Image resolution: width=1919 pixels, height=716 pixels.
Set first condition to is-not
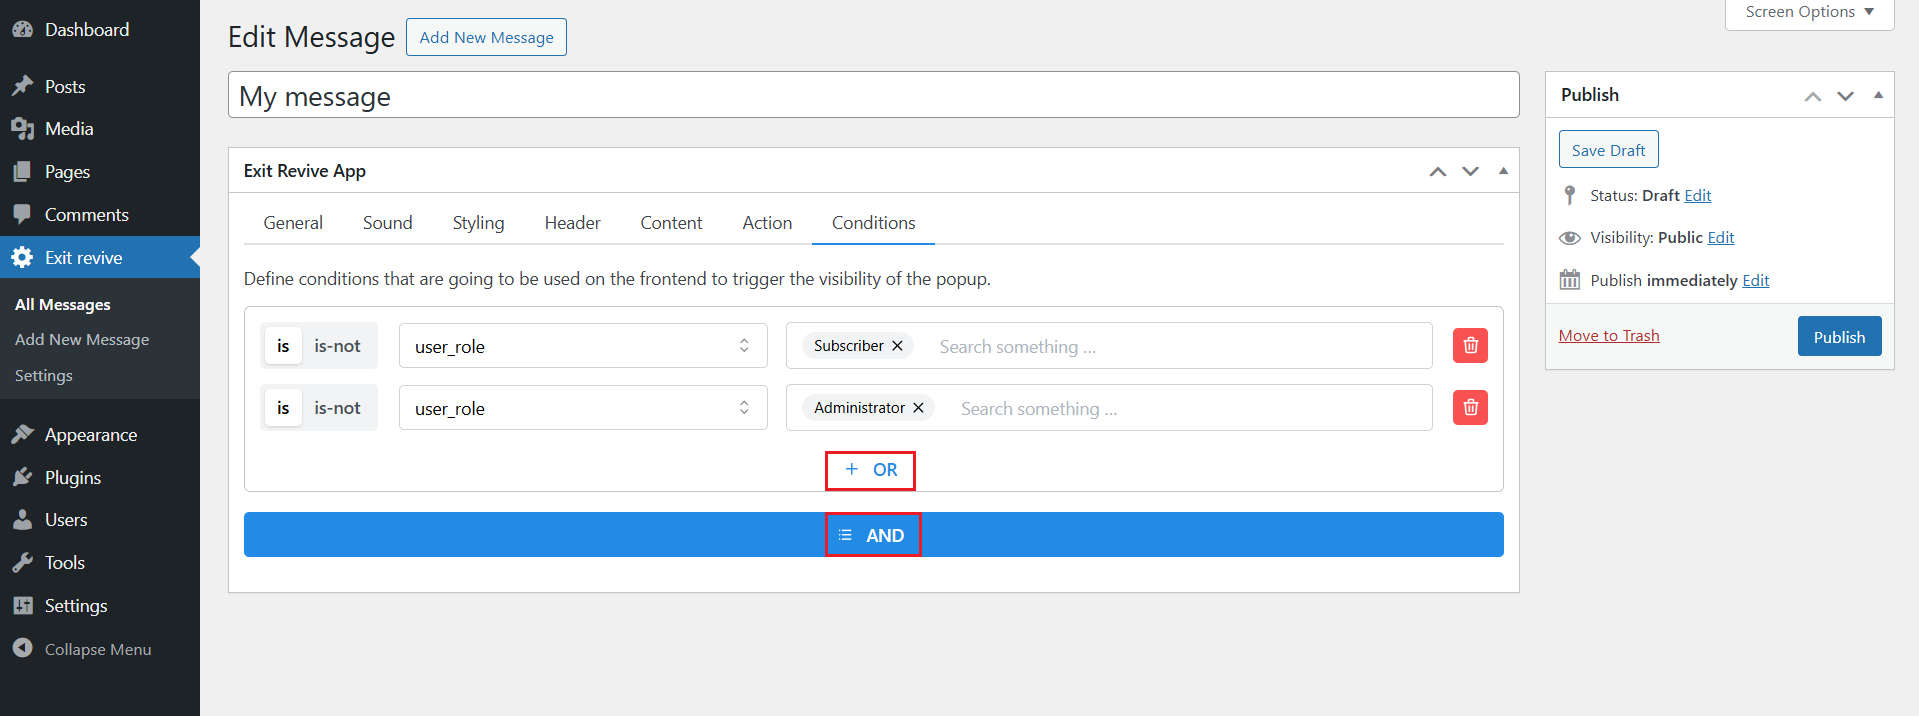(x=337, y=346)
